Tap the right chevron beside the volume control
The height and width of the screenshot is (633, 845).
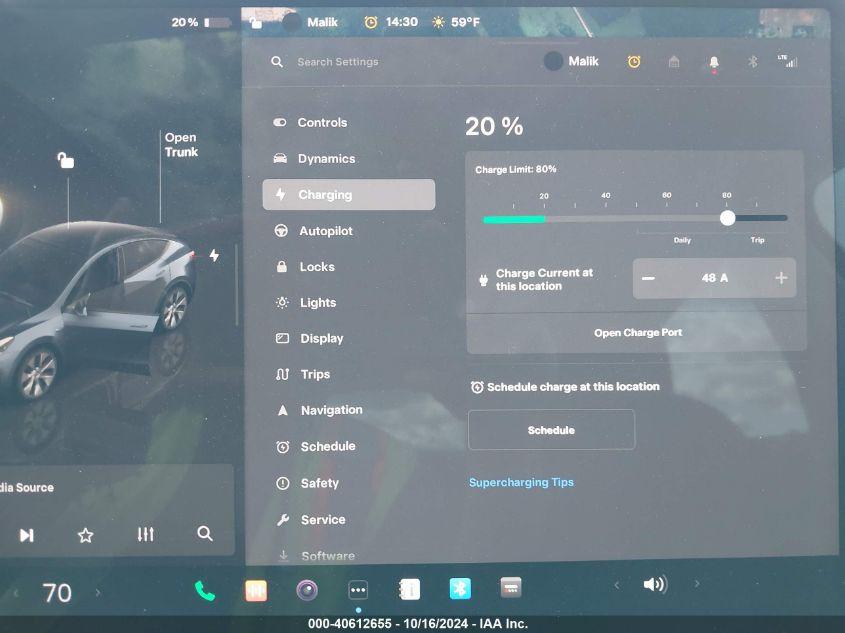(x=695, y=585)
